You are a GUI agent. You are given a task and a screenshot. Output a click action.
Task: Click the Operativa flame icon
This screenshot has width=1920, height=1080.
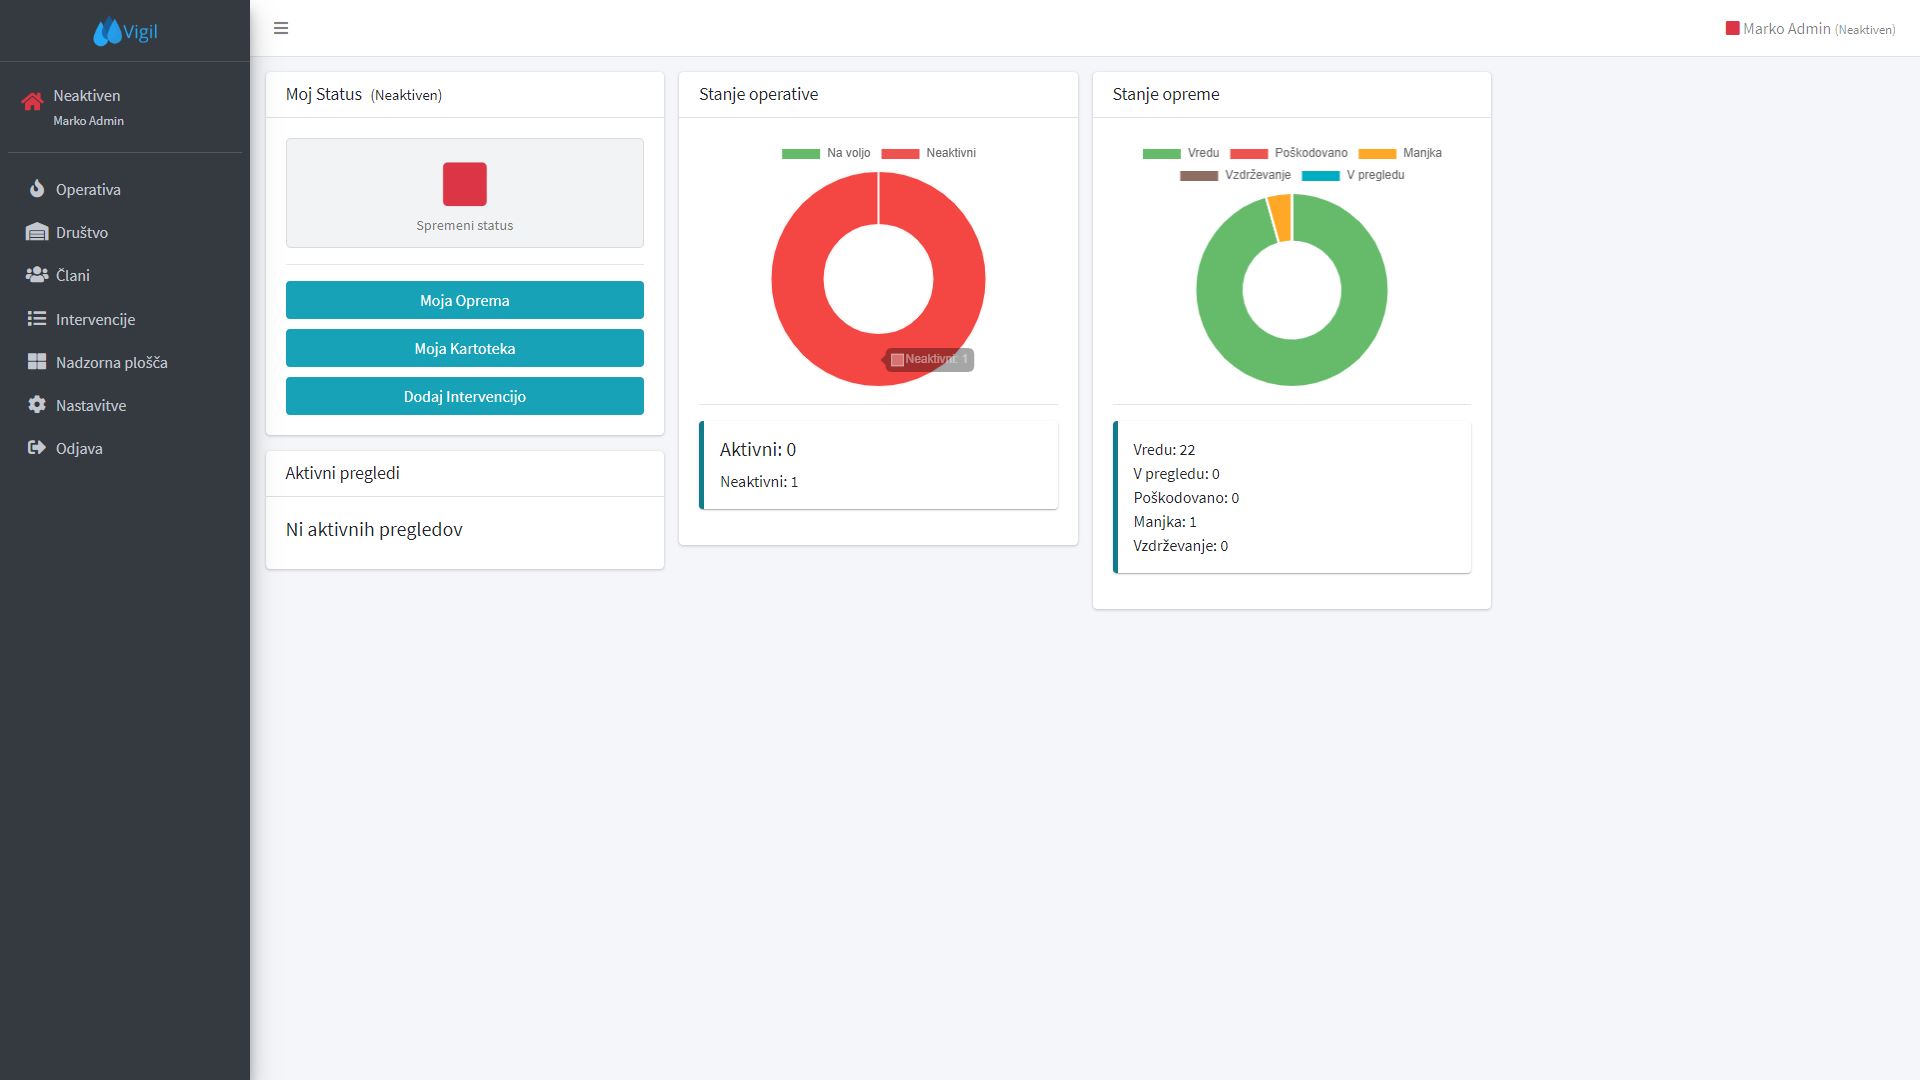[37, 189]
